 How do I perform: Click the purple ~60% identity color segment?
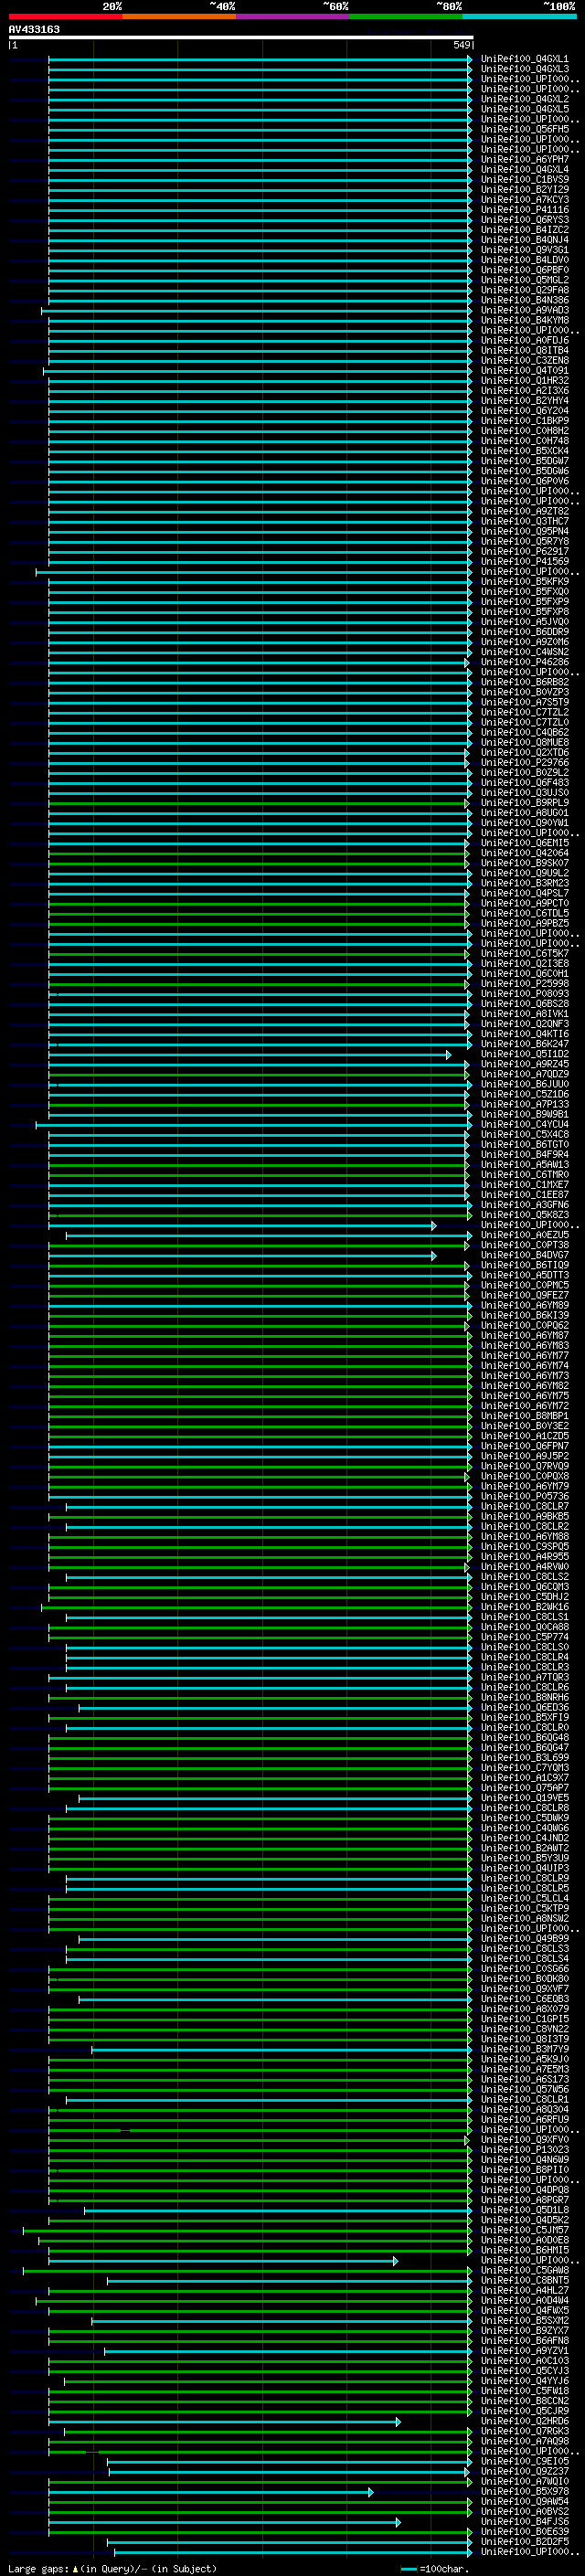pyautogui.click(x=293, y=16)
